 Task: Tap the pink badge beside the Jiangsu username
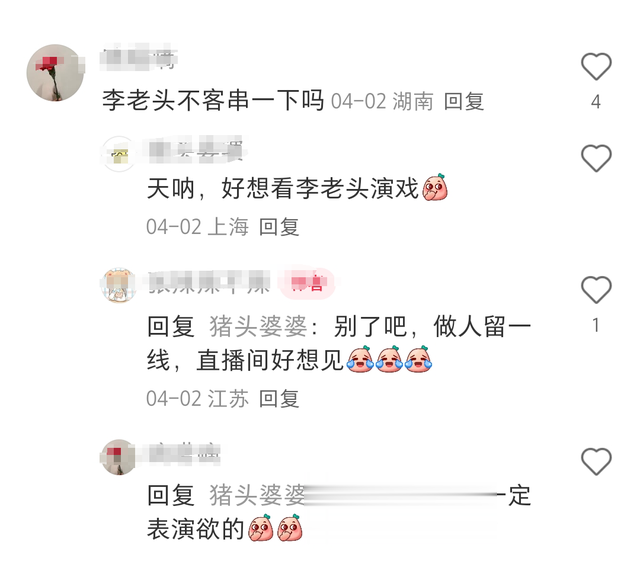307,283
